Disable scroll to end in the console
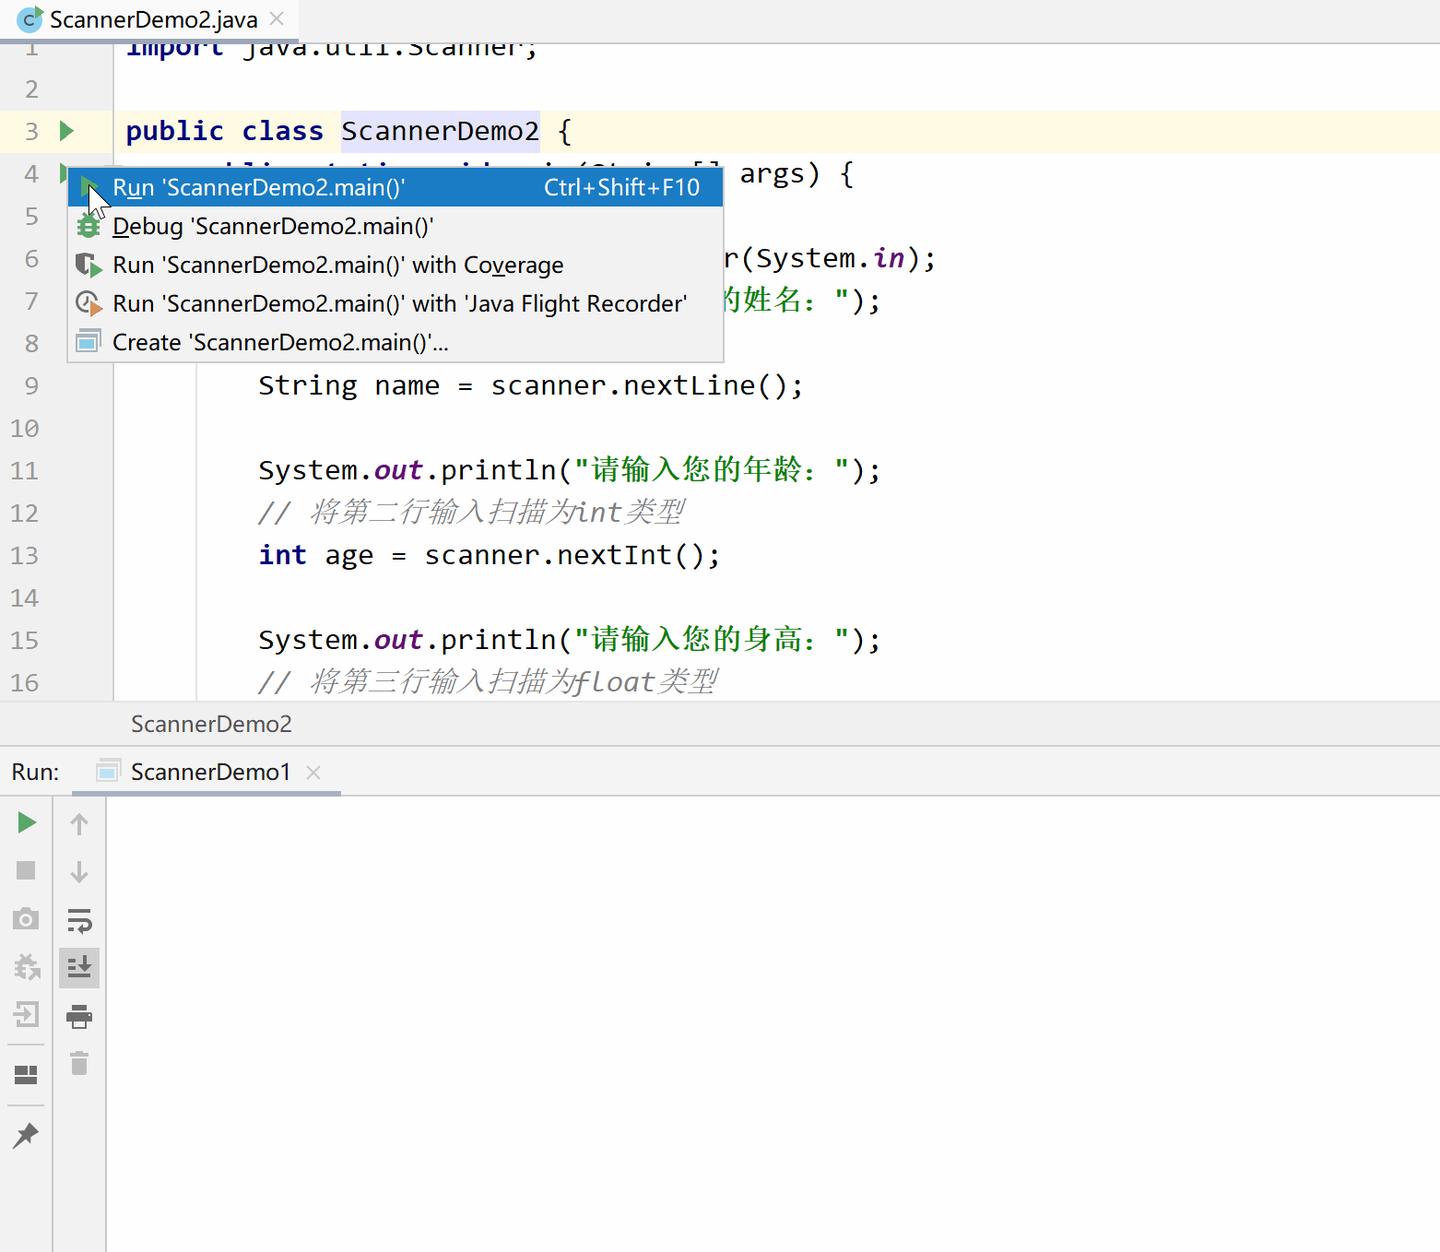The height and width of the screenshot is (1252, 1440). click(x=79, y=967)
